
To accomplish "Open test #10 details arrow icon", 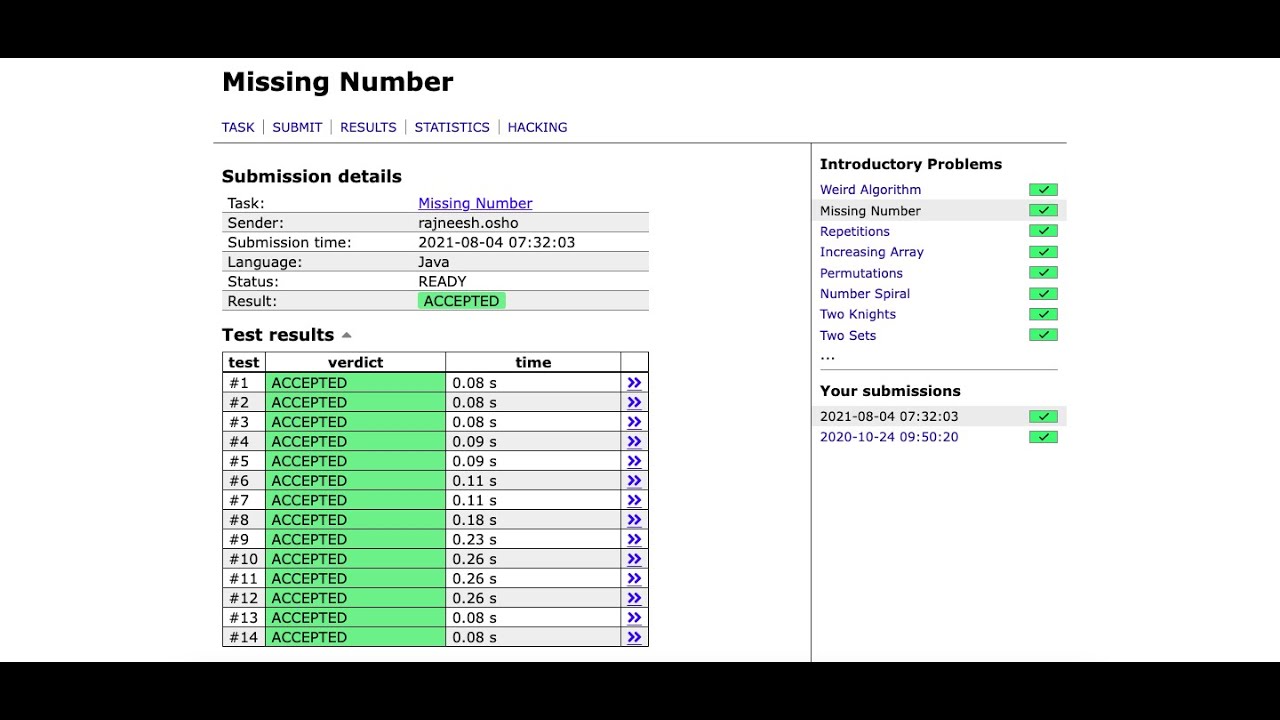I will [634, 559].
